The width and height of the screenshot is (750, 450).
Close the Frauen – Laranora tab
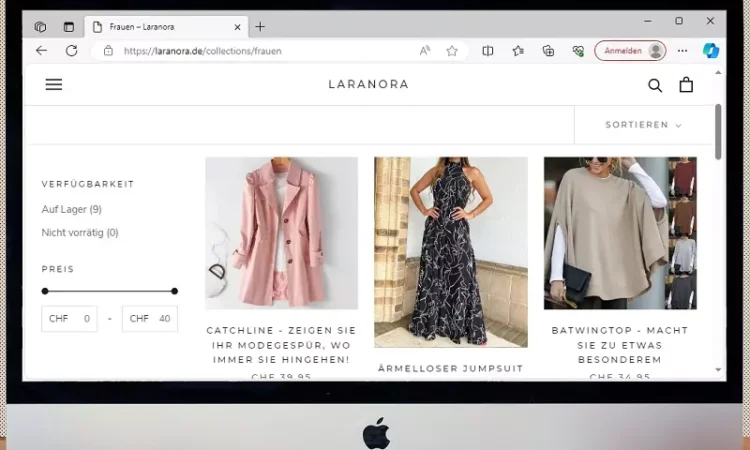(x=237, y=27)
